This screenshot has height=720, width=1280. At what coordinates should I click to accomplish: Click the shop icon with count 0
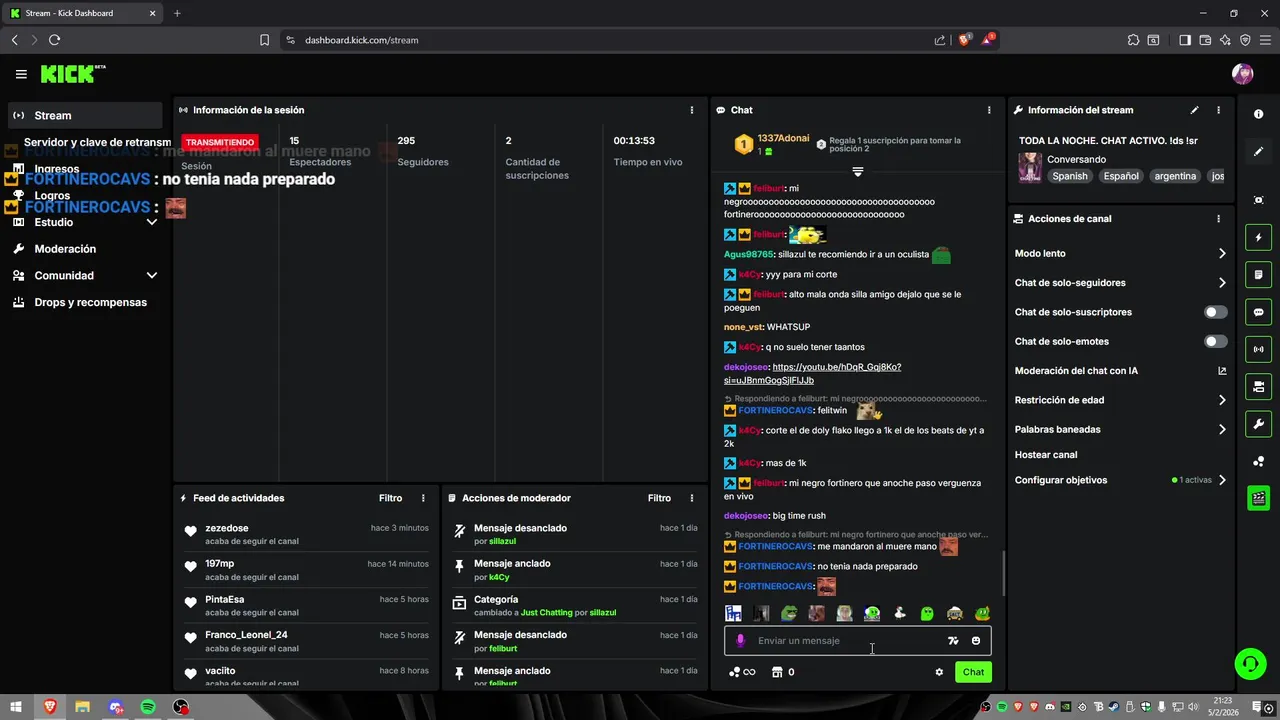coord(783,672)
